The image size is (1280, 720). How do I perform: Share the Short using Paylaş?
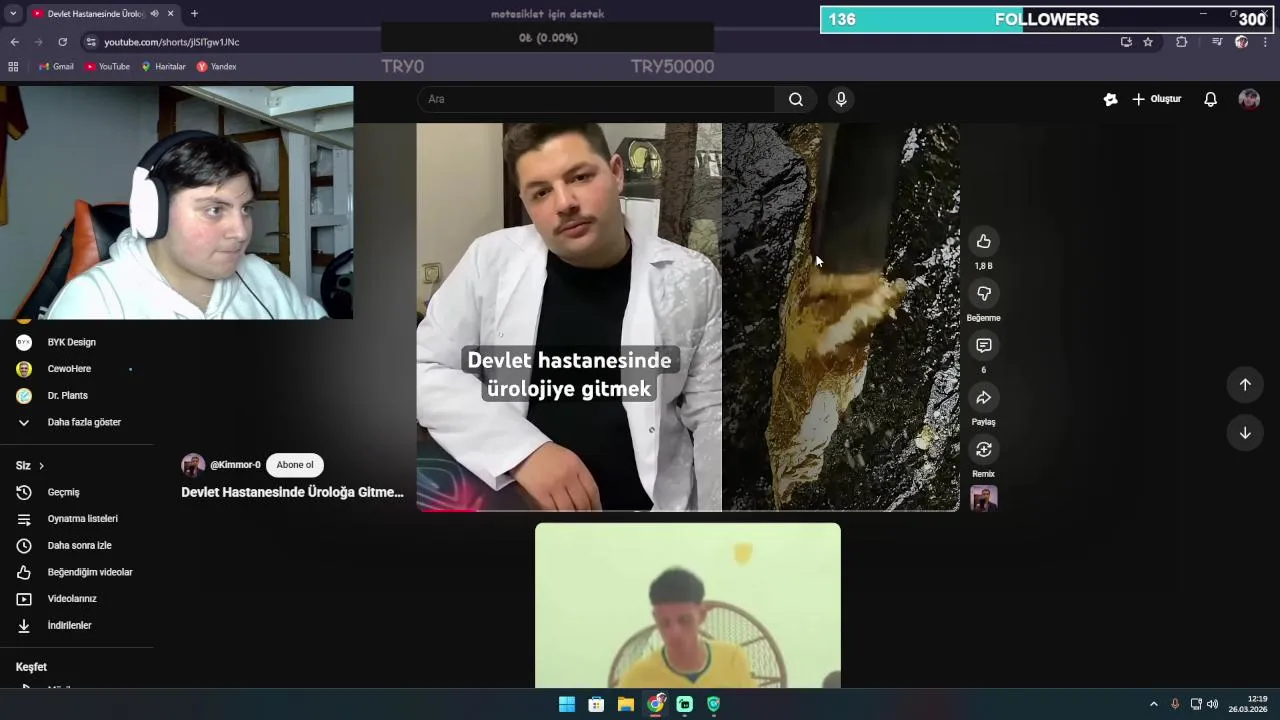pos(984,397)
